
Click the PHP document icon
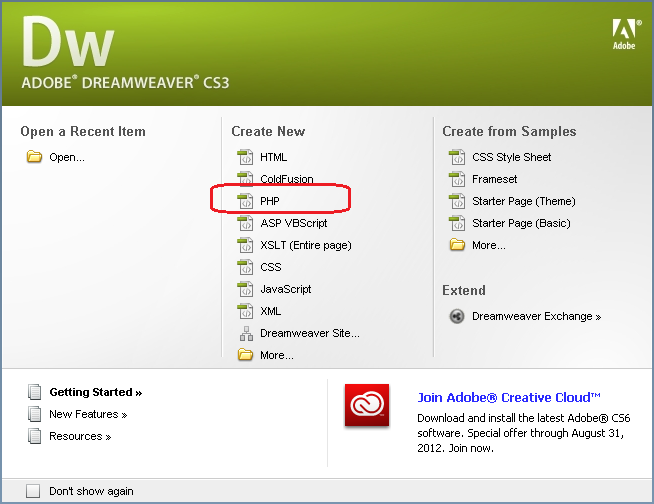coord(245,201)
